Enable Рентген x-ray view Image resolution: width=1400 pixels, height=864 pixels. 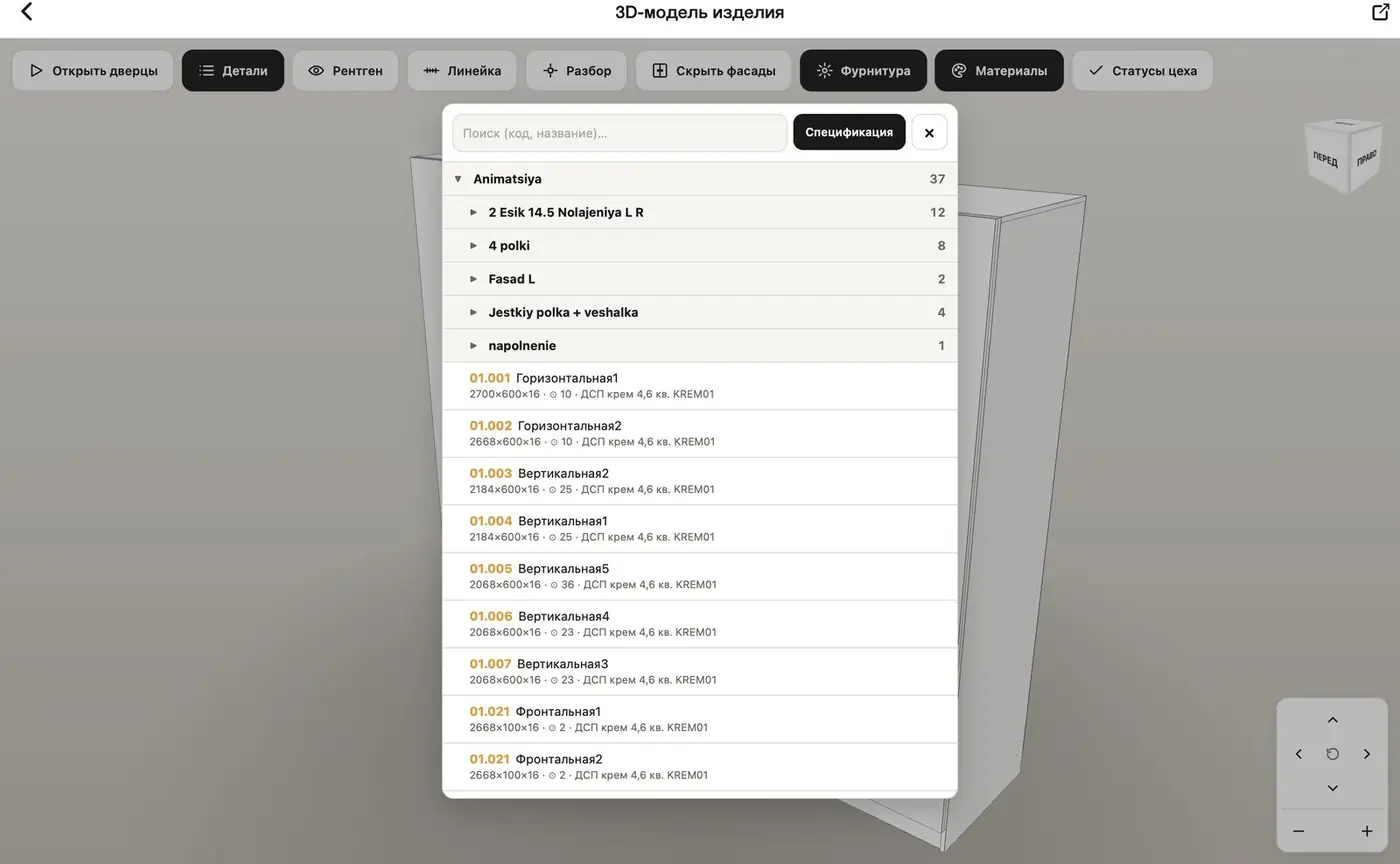pos(345,71)
